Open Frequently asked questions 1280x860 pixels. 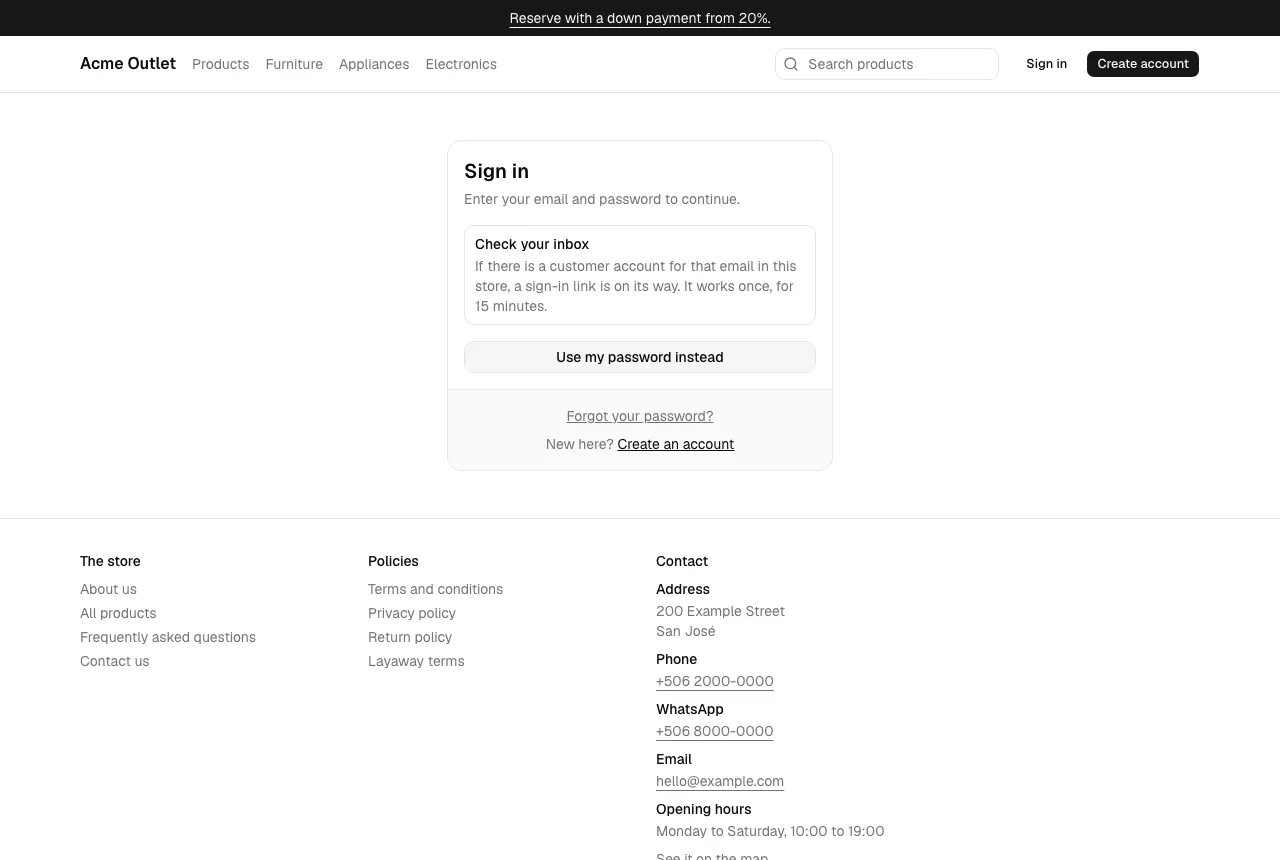168,637
